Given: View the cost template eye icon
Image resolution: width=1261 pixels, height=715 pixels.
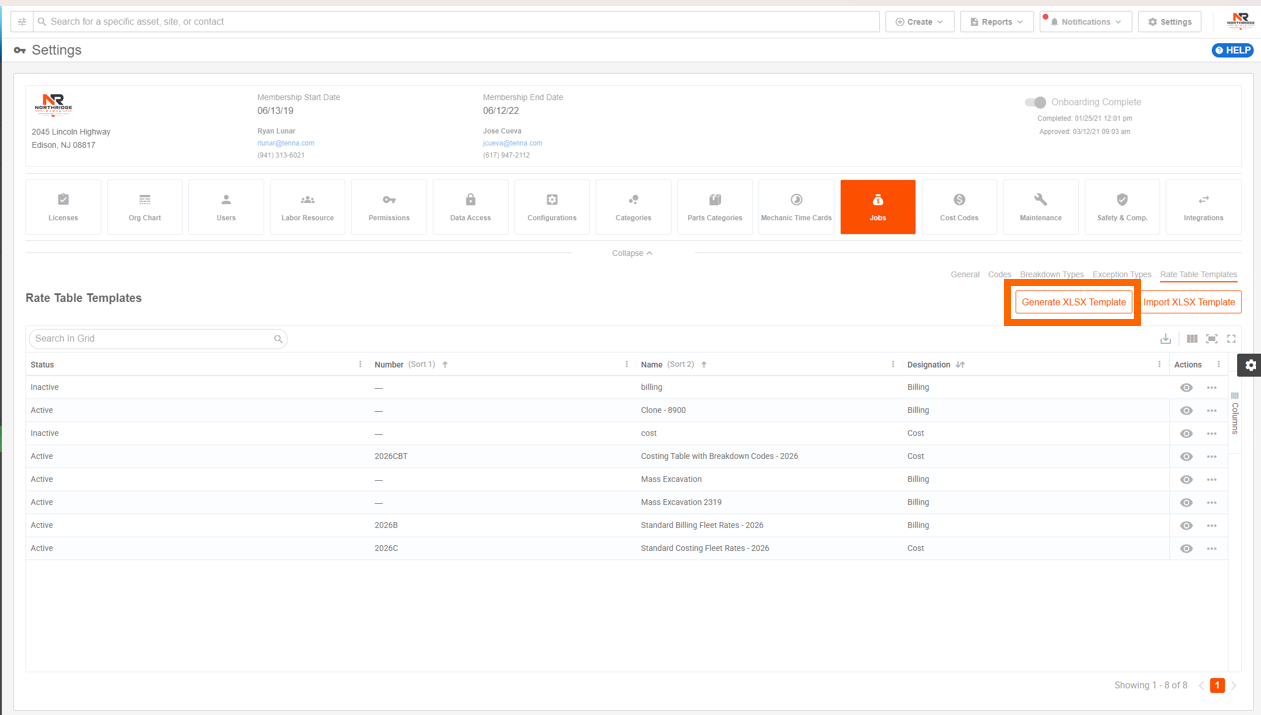Looking at the screenshot, I should 1186,434.
